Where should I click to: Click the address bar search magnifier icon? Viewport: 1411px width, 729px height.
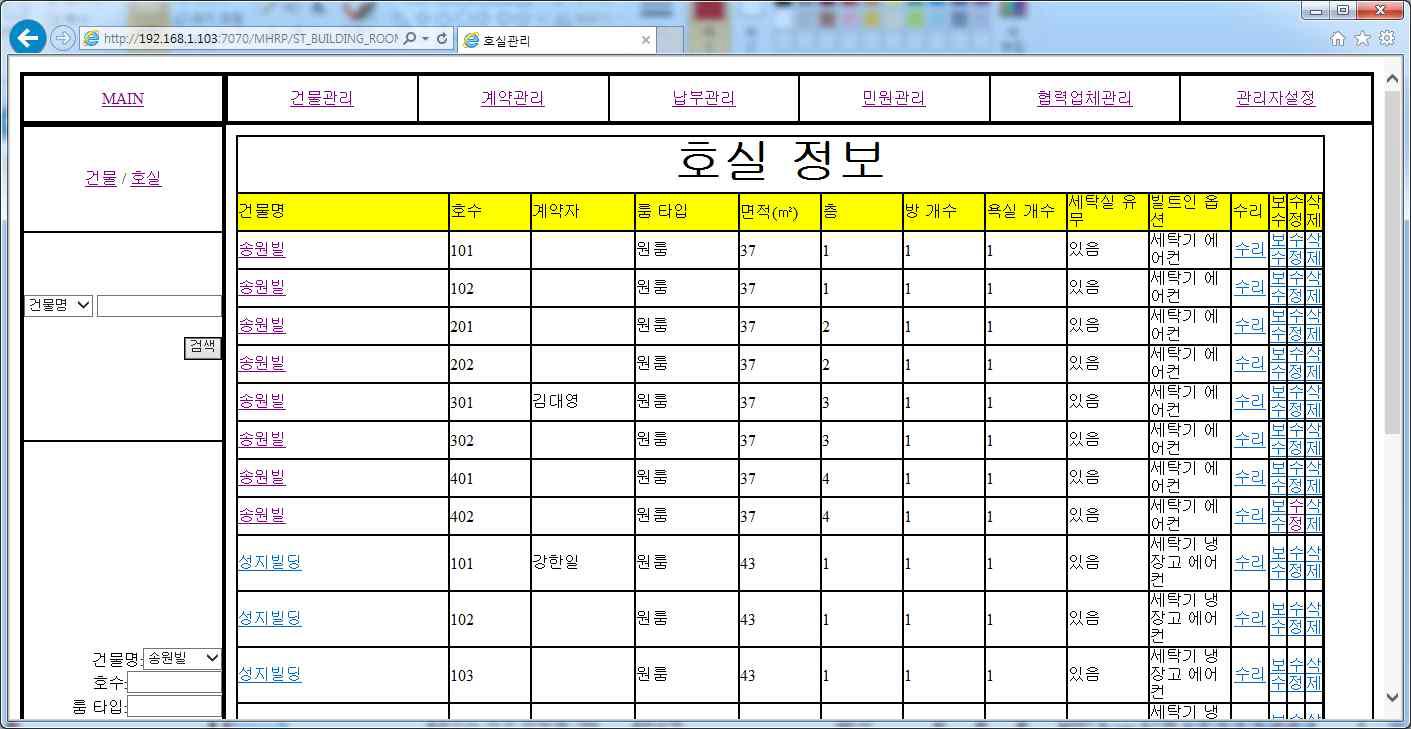410,39
